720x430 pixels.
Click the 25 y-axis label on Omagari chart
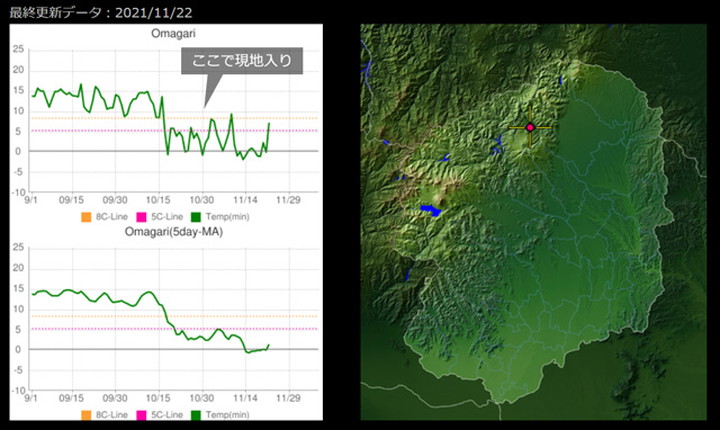[x=18, y=49]
